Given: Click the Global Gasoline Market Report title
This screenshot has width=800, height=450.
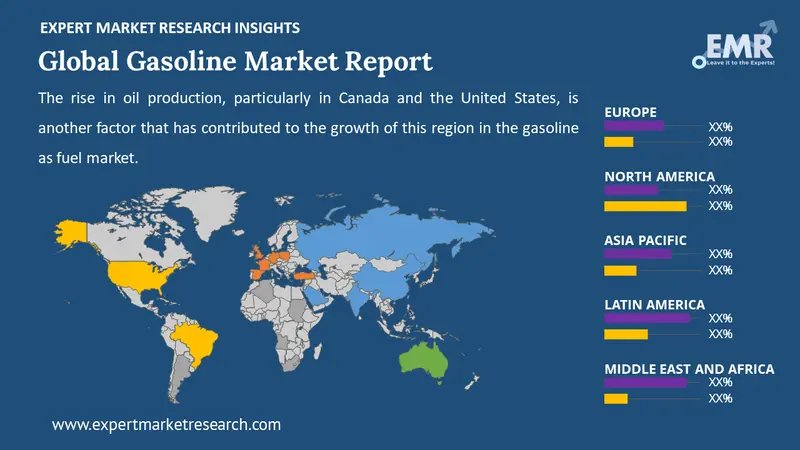Looking at the screenshot, I should pos(235,61).
